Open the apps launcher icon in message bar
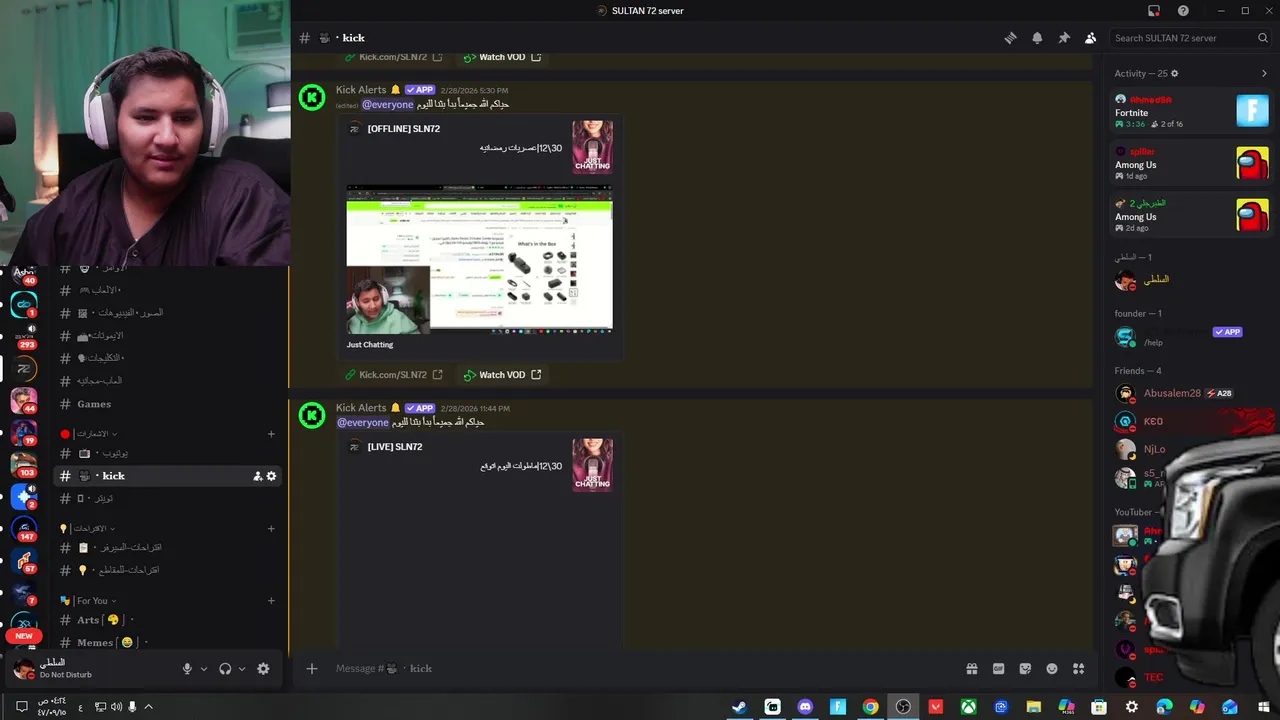The height and width of the screenshot is (720, 1280). 1078,668
